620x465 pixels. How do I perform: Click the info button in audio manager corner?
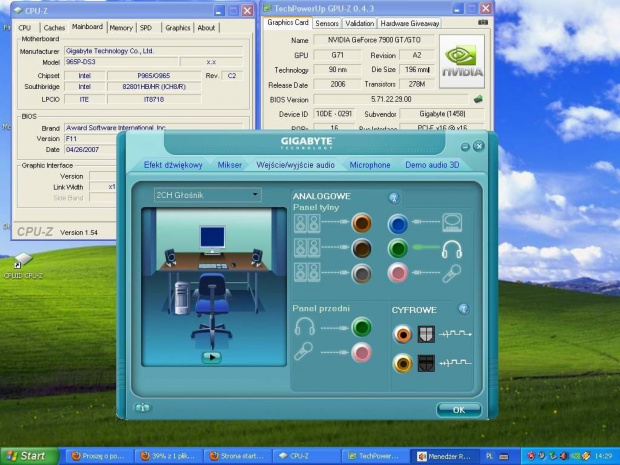[x=142, y=407]
